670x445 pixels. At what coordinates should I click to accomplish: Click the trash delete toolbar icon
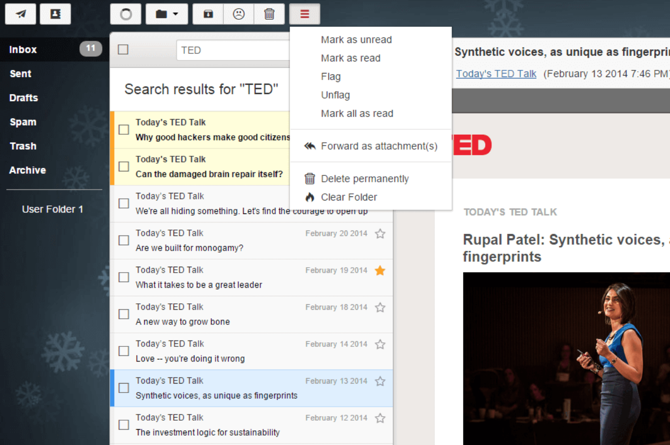[269, 14]
